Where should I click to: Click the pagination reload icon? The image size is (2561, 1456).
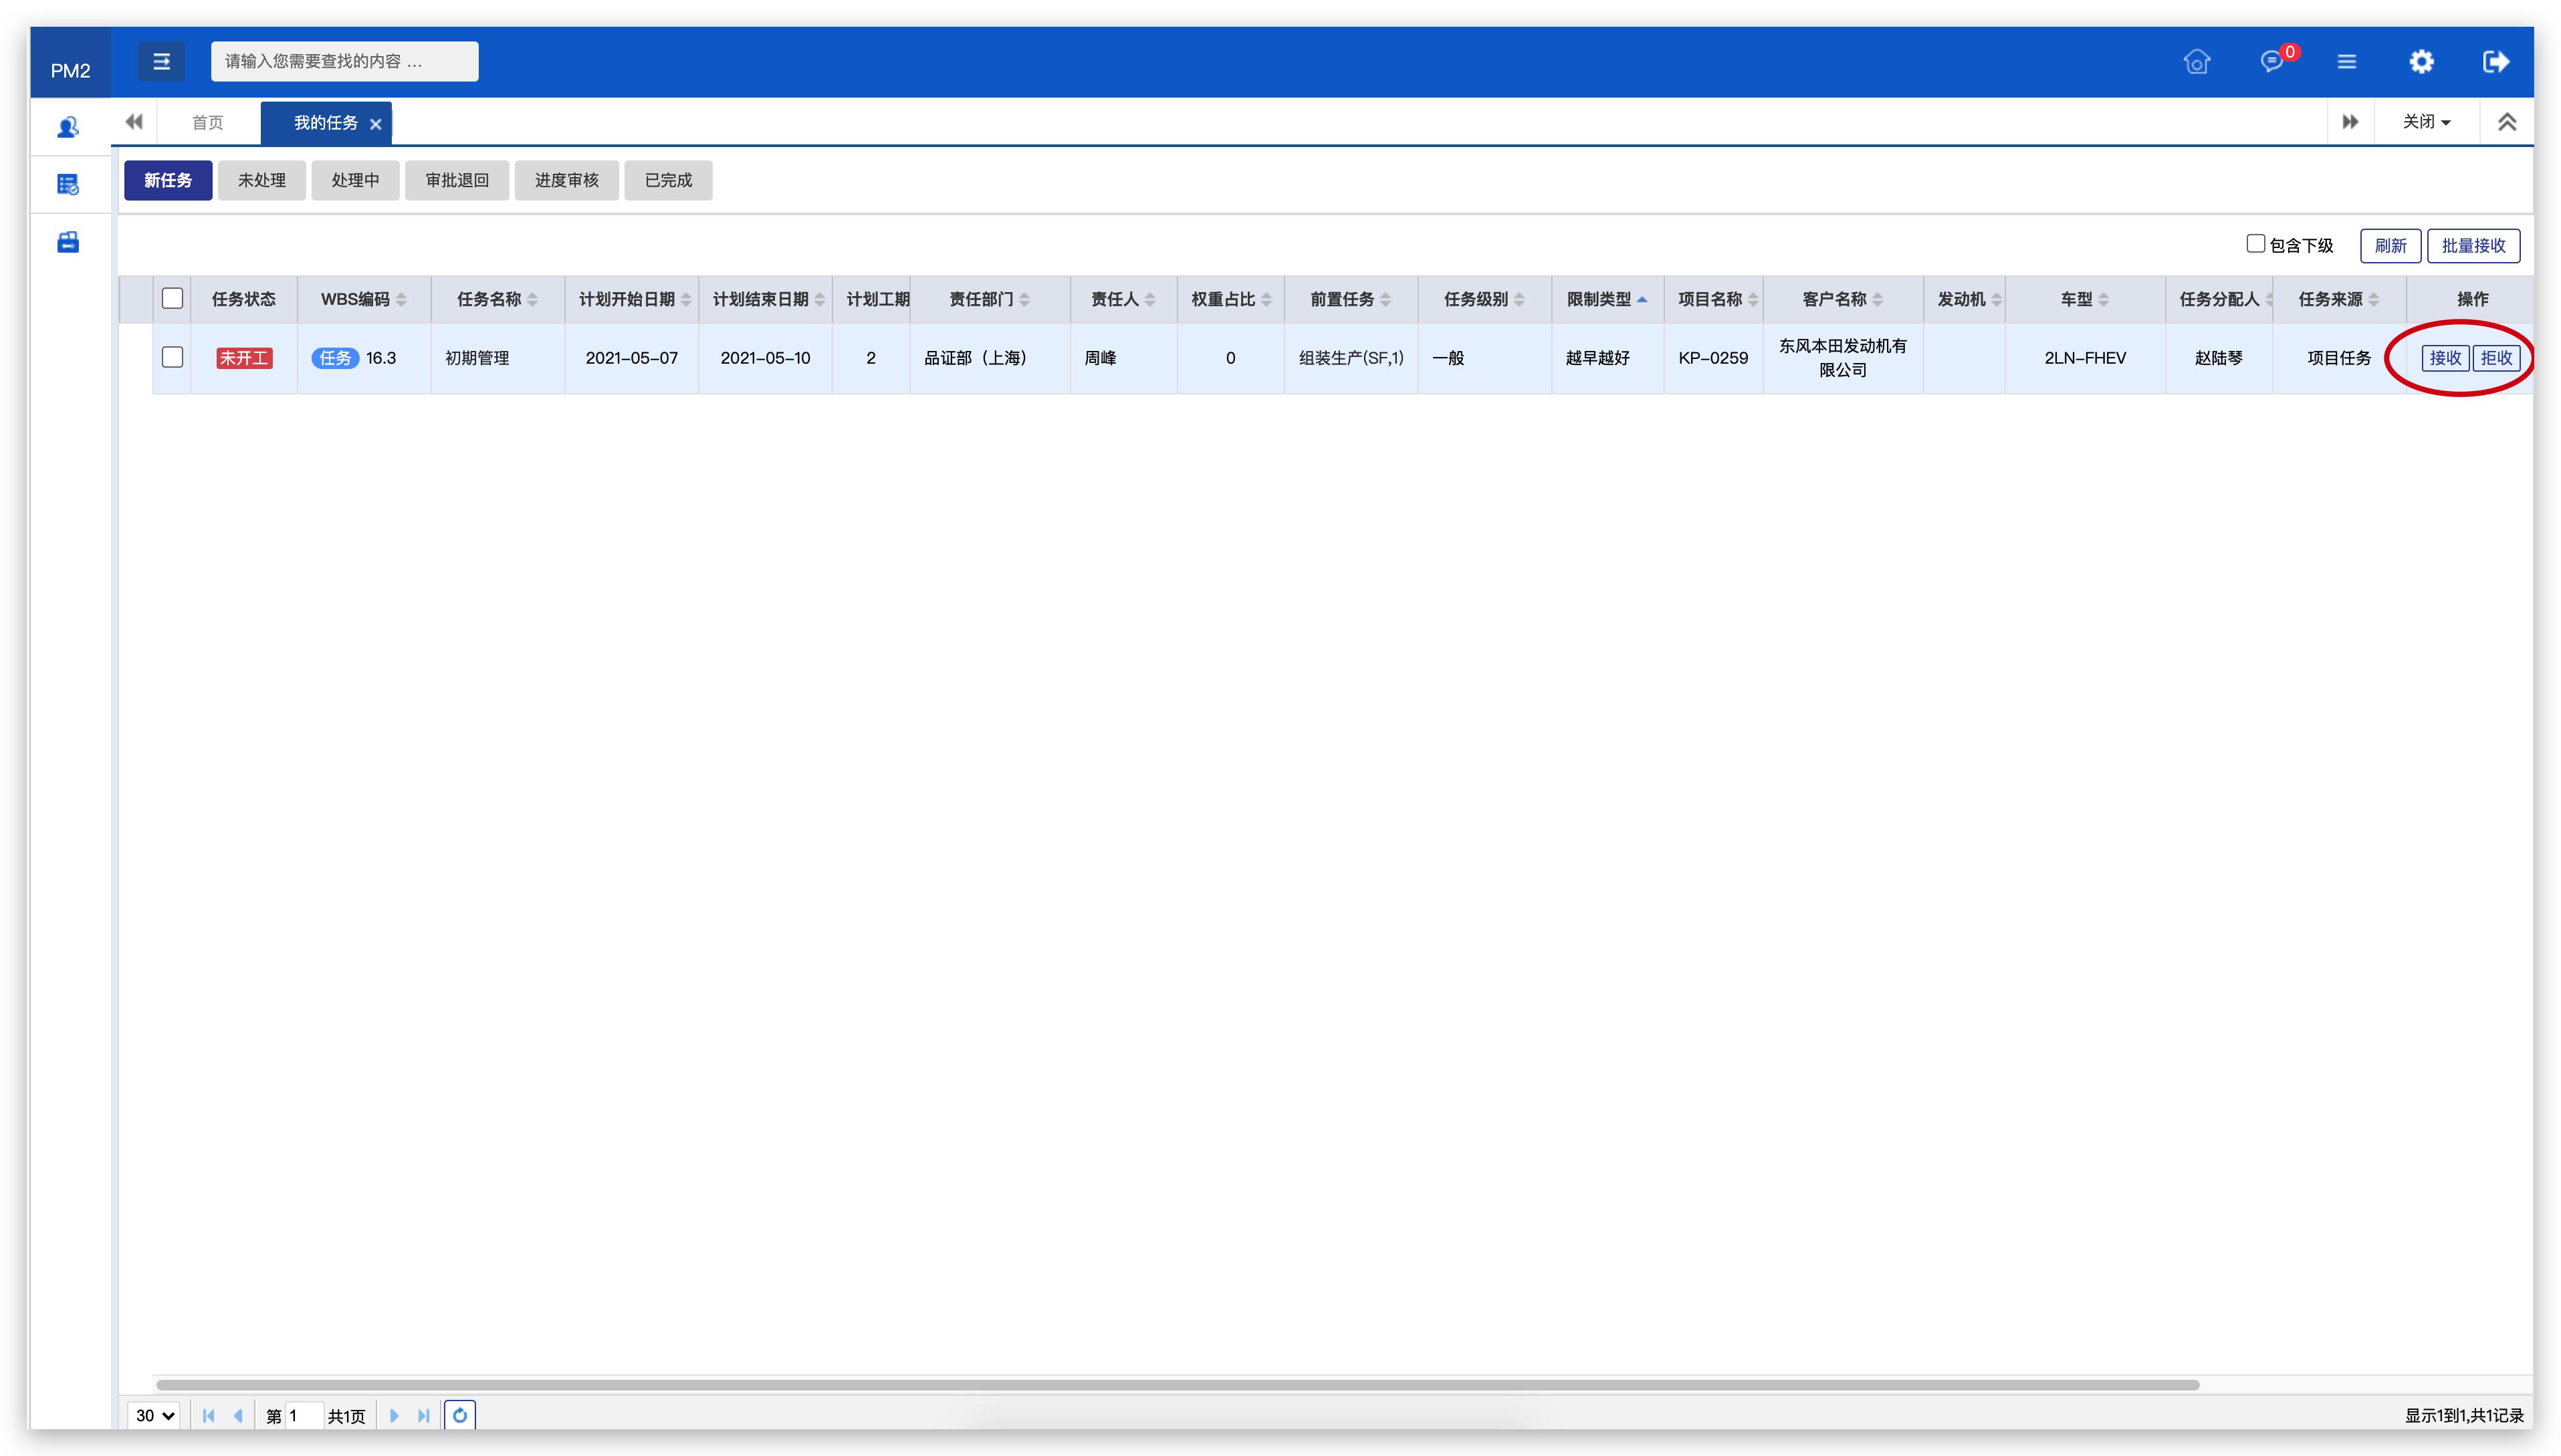pos(459,1415)
